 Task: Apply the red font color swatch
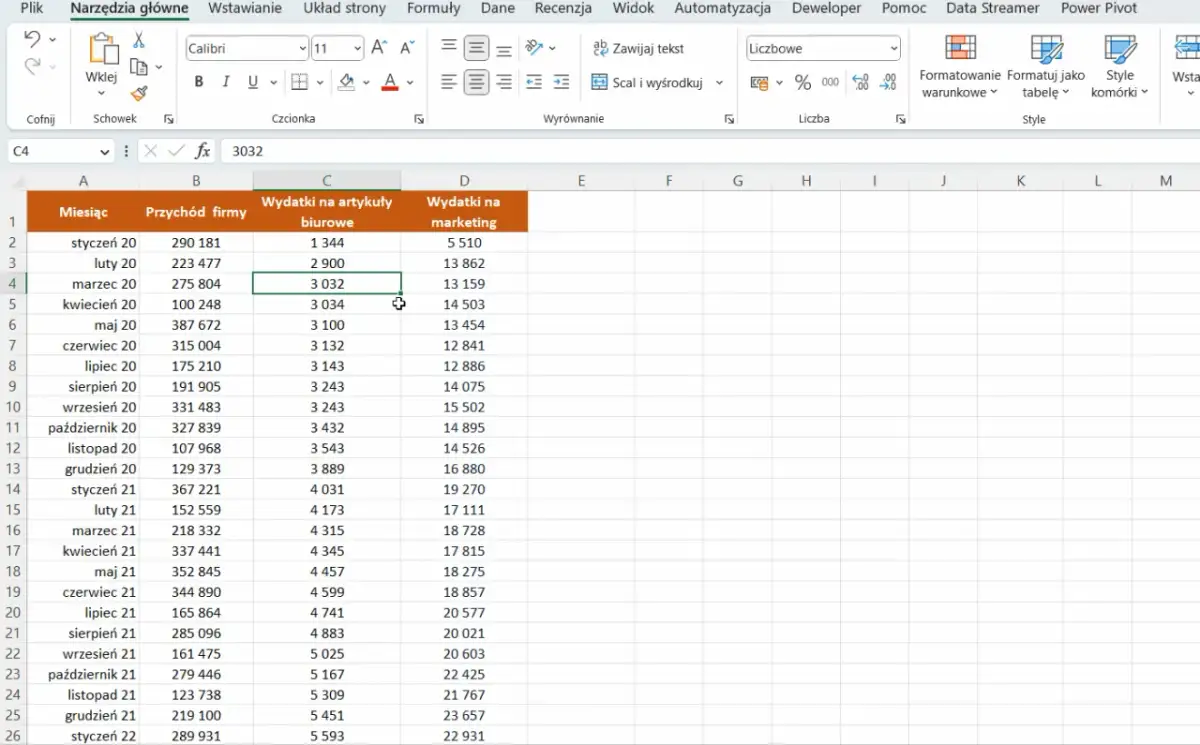[x=390, y=83]
